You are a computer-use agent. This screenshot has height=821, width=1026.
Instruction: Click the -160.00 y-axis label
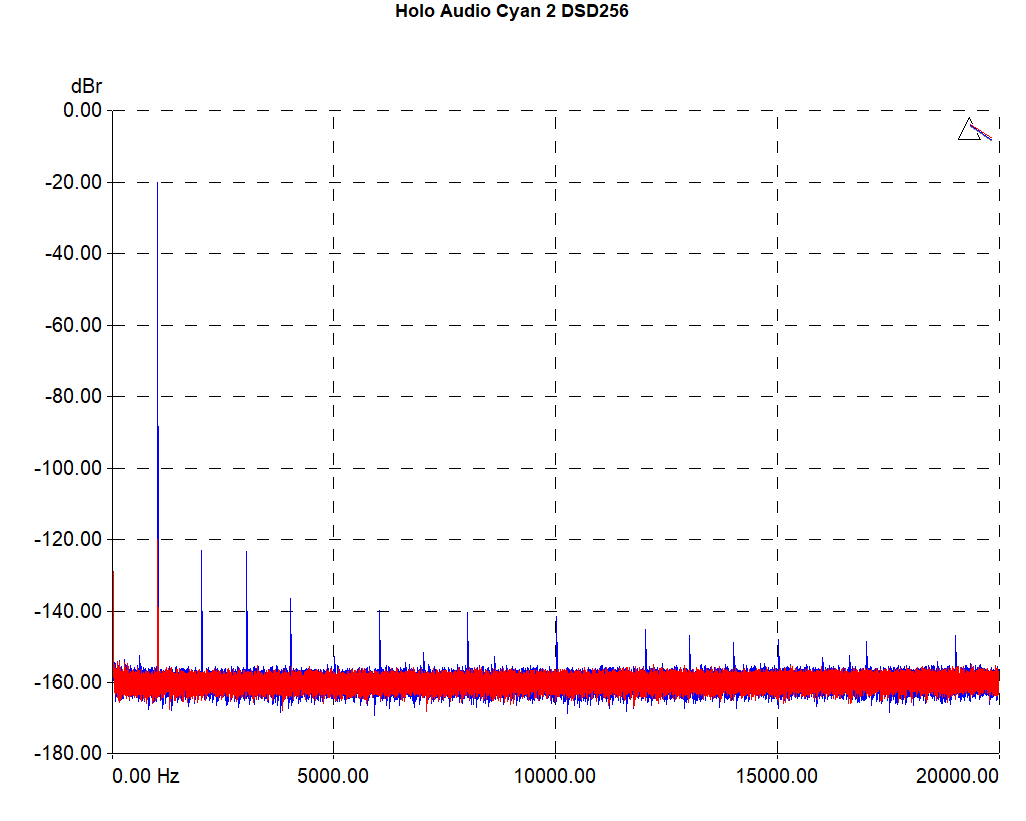[x=69, y=682]
